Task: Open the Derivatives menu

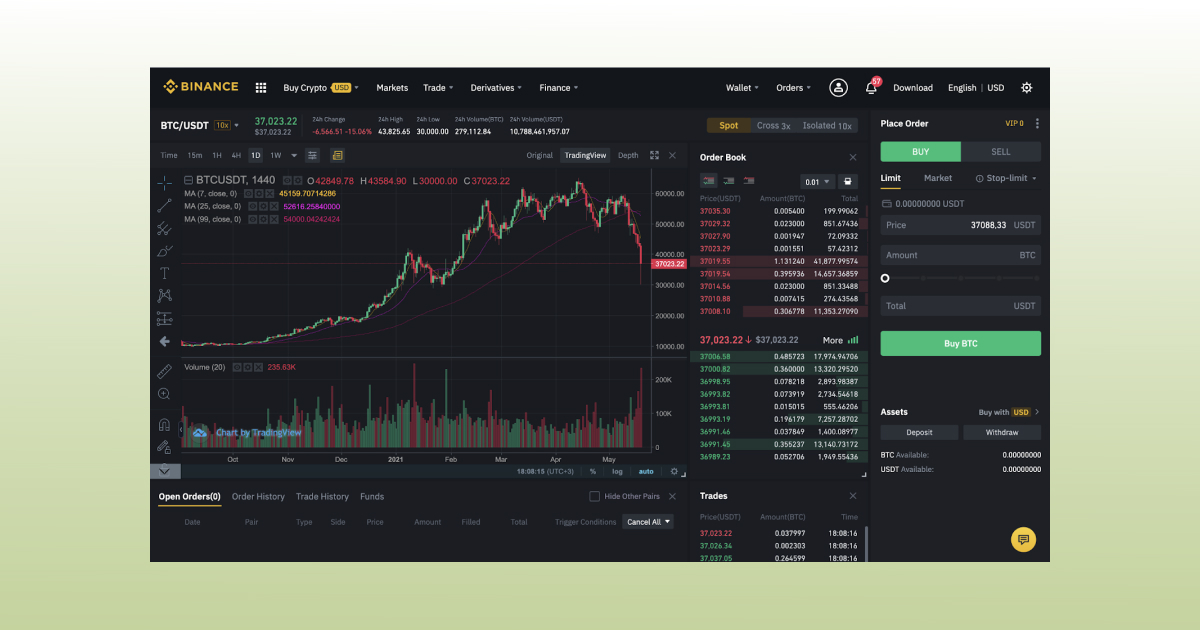Action: click(x=495, y=87)
